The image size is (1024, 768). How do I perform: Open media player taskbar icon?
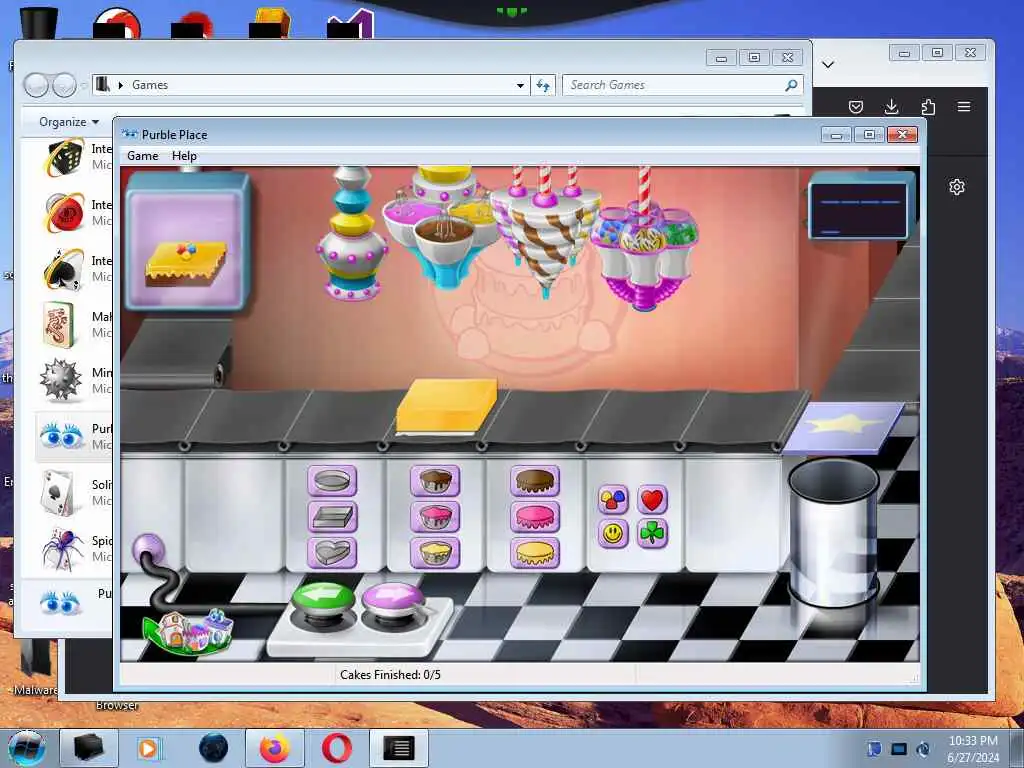tap(148, 748)
